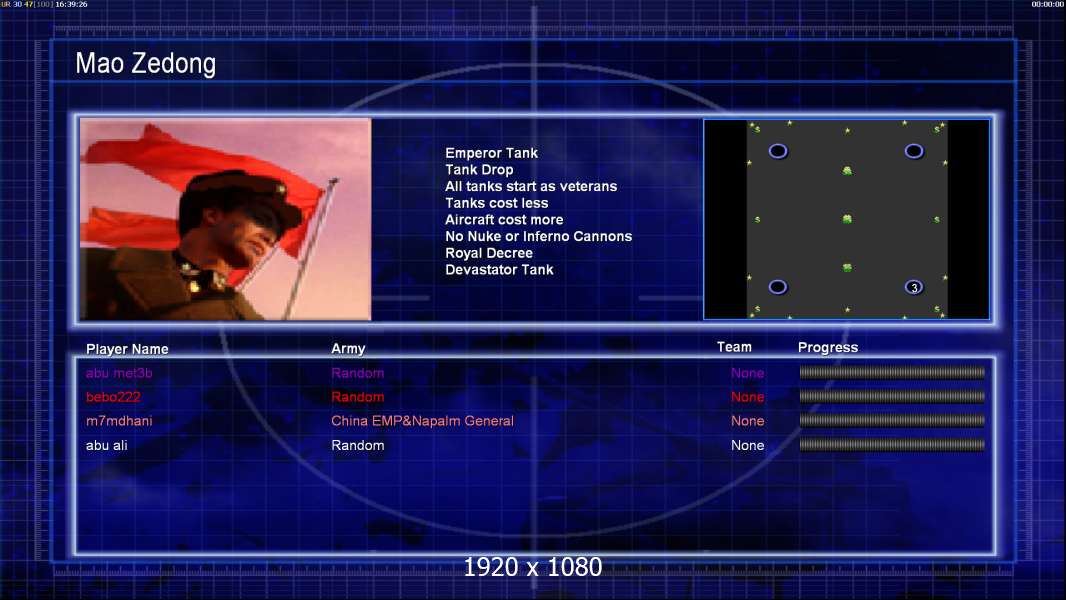
Task: Click the 00:00:00 timer readout
Action: [1048, 4]
